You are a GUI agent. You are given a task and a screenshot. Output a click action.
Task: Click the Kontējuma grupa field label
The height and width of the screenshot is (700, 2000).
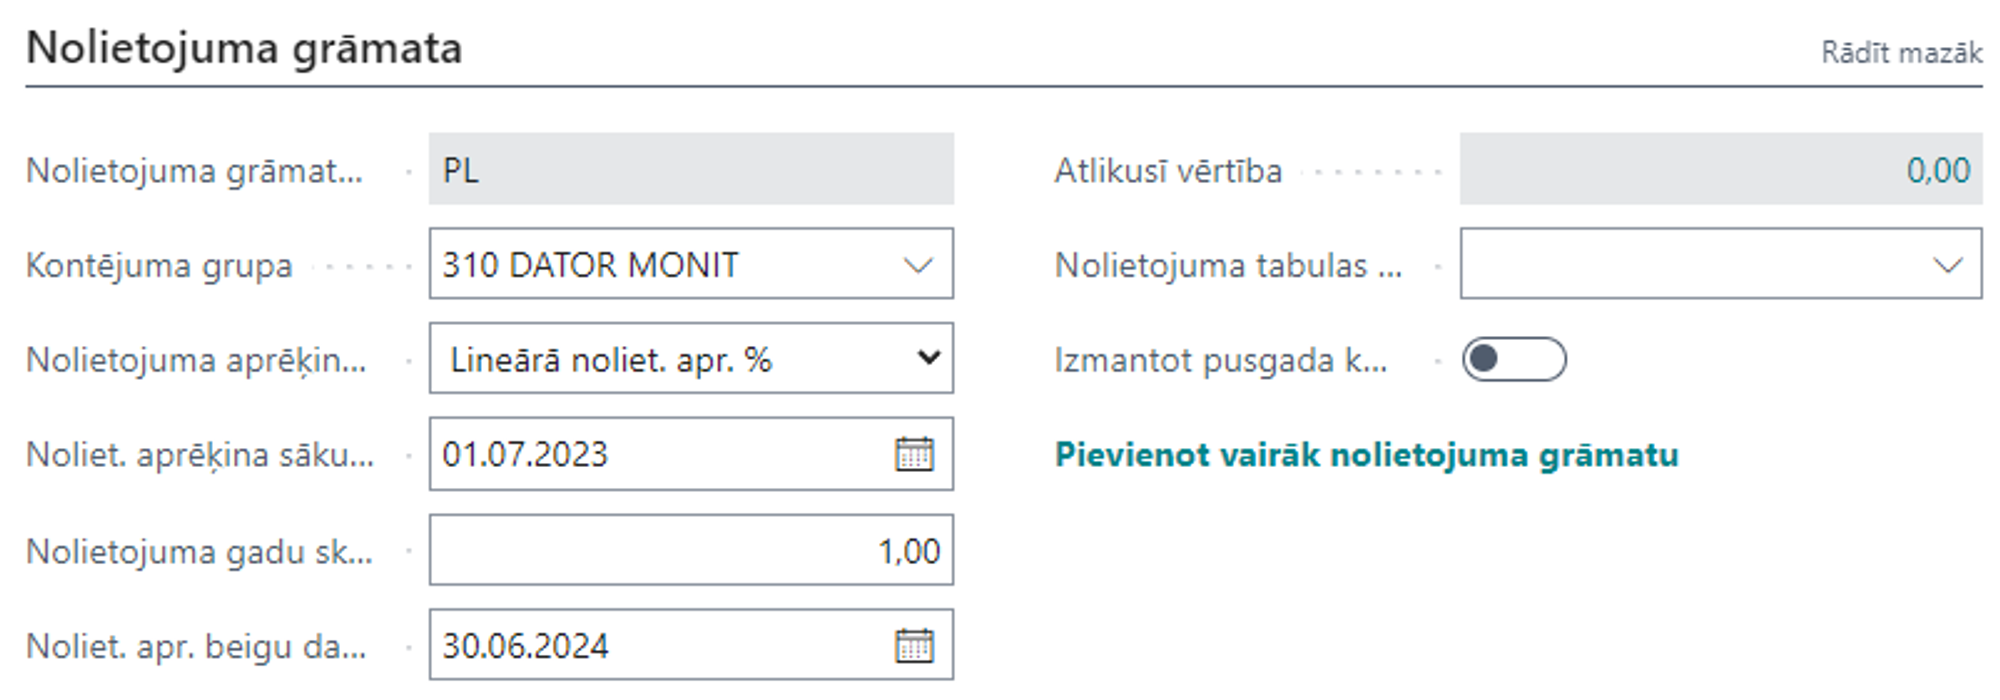(x=159, y=266)
